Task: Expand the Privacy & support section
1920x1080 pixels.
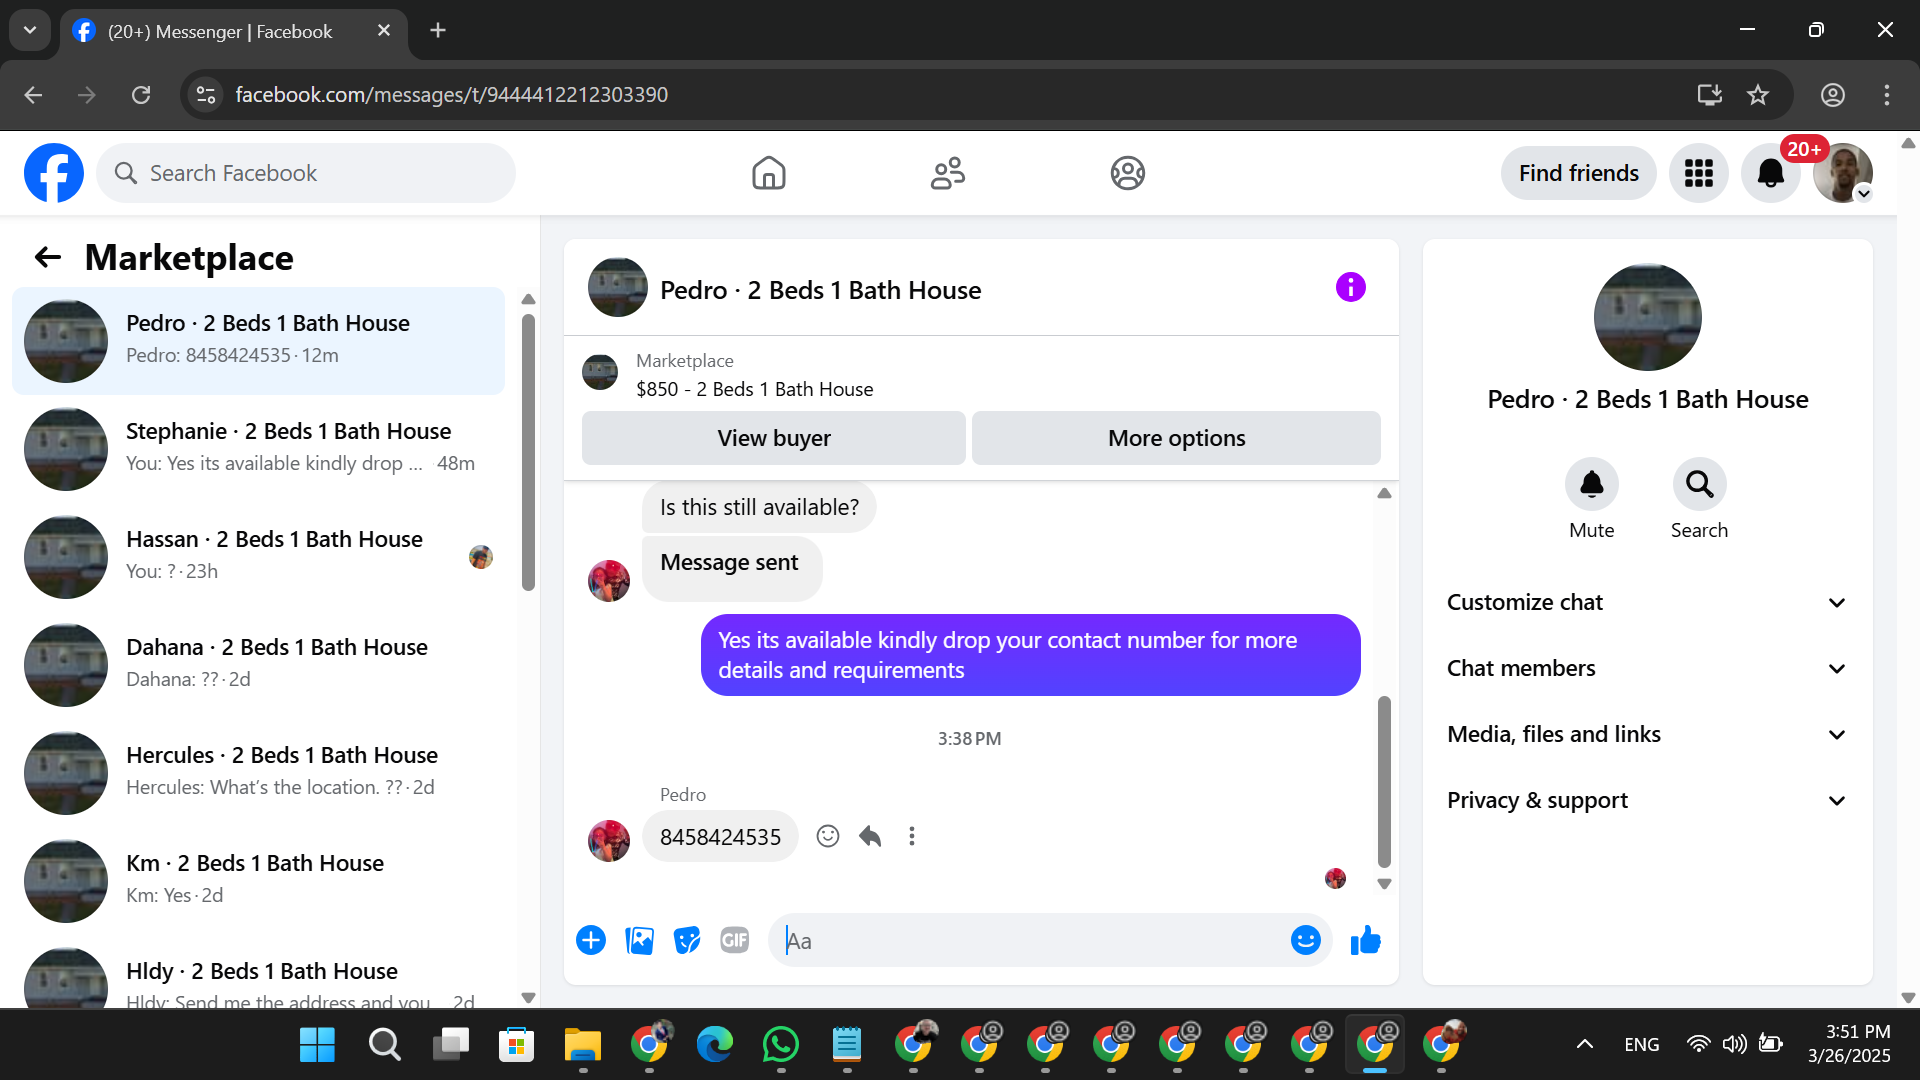Action: click(x=1647, y=800)
